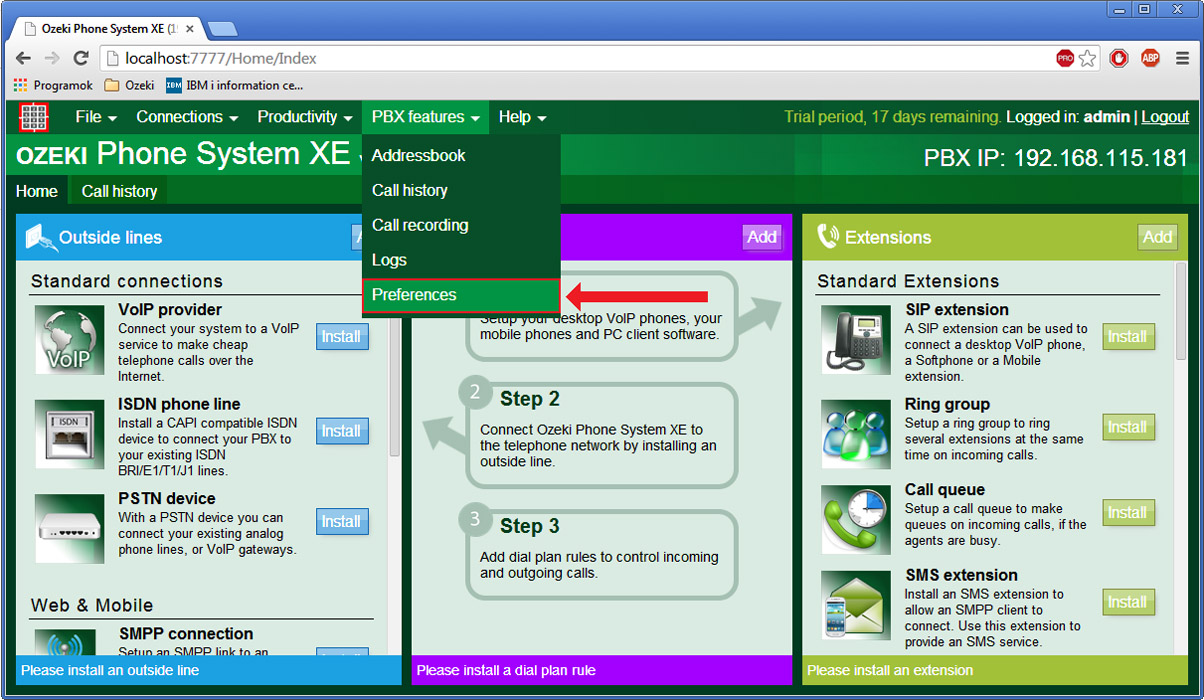Click the red PRO extension icon
The image size is (1204, 700).
point(1065,59)
